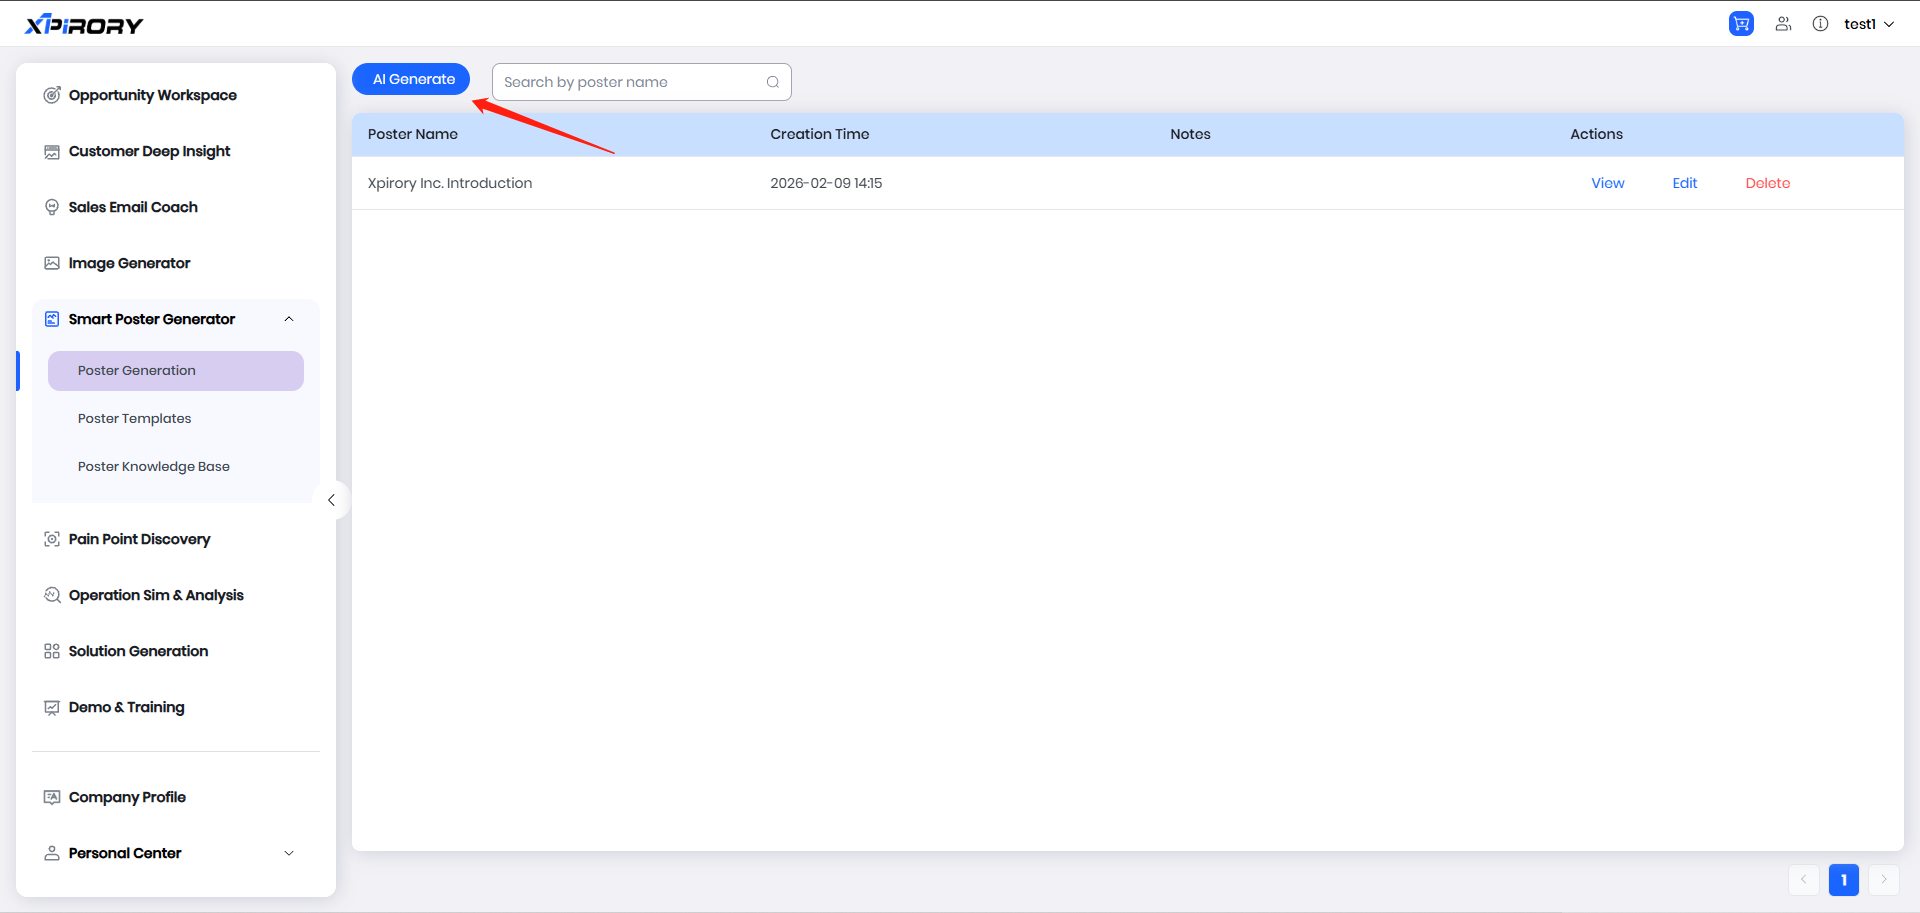Expand the Personal Center menu
This screenshot has width=1920, height=913.
[289, 853]
